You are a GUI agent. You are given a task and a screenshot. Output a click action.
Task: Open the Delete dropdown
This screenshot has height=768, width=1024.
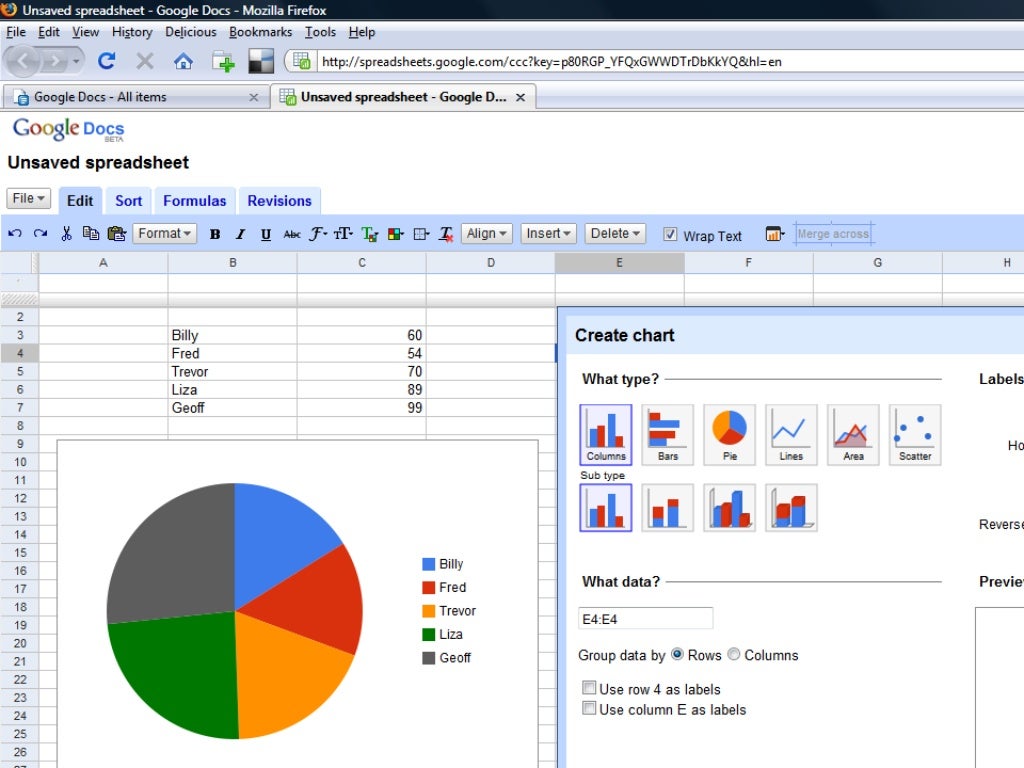615,233
